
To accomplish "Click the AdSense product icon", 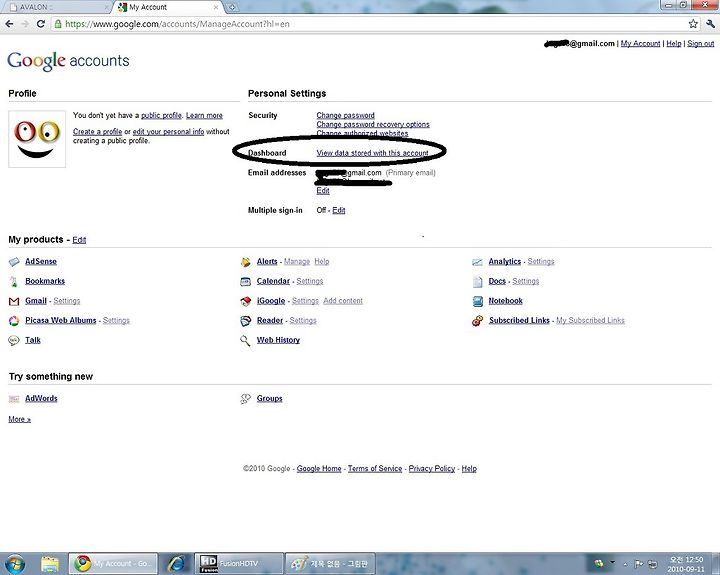I will click(x=14, y=262).
